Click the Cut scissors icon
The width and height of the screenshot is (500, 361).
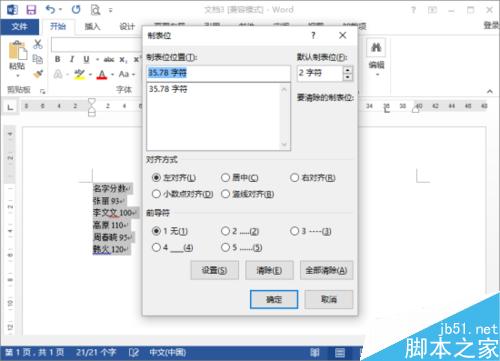pyautogui.click(x=38, y=44)
